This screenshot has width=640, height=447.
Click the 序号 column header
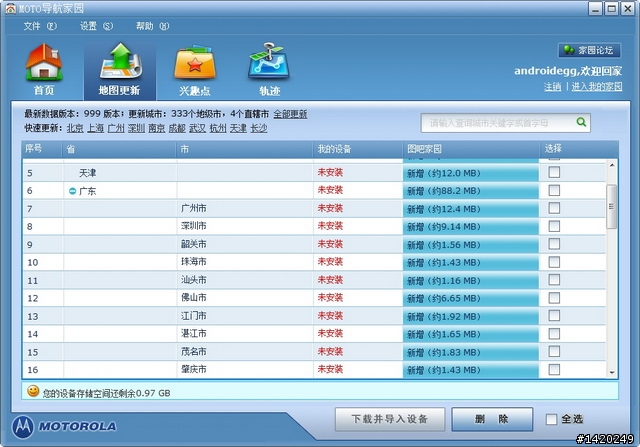click(42, 149)
